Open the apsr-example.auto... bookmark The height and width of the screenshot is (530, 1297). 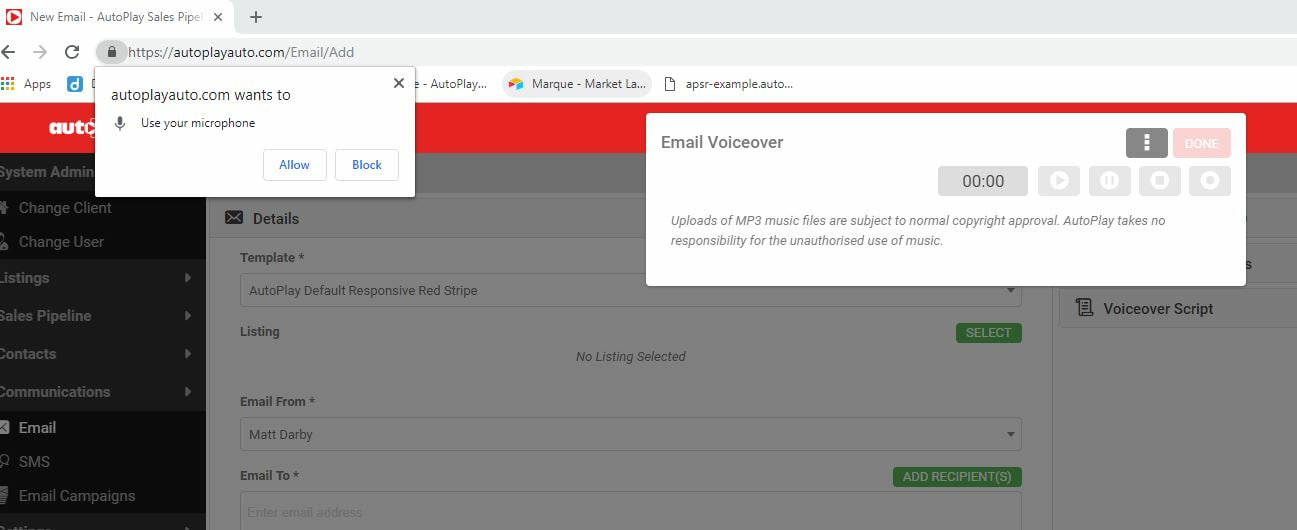point(728,84)
